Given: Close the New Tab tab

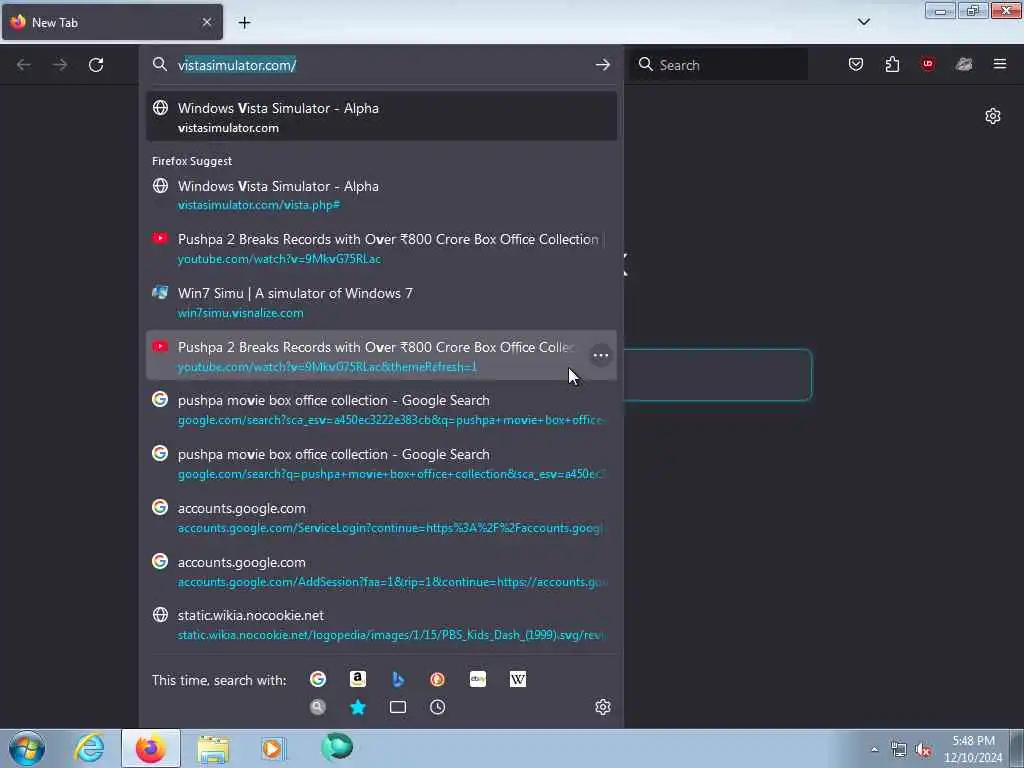Looking at the screenshot, I should pos(207,22).
